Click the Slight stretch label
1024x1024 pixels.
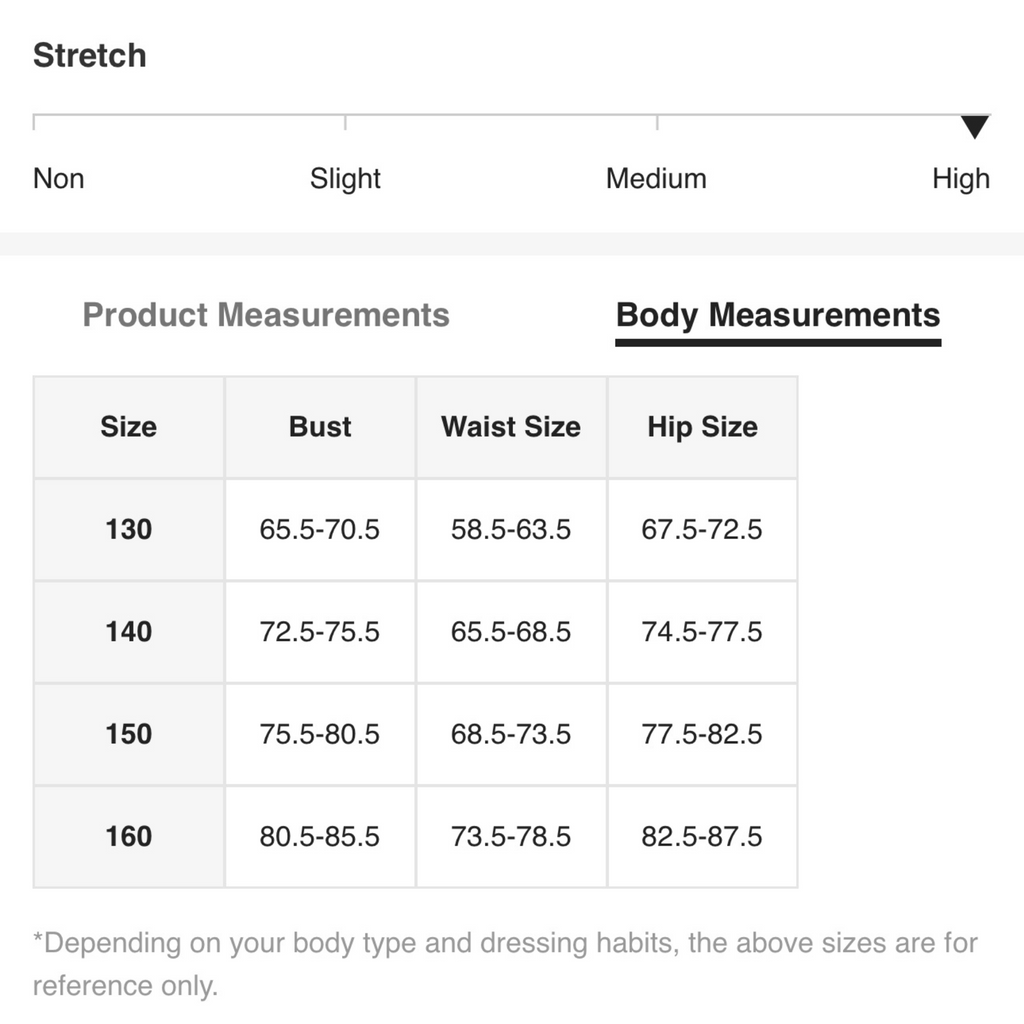coord(345,179)
